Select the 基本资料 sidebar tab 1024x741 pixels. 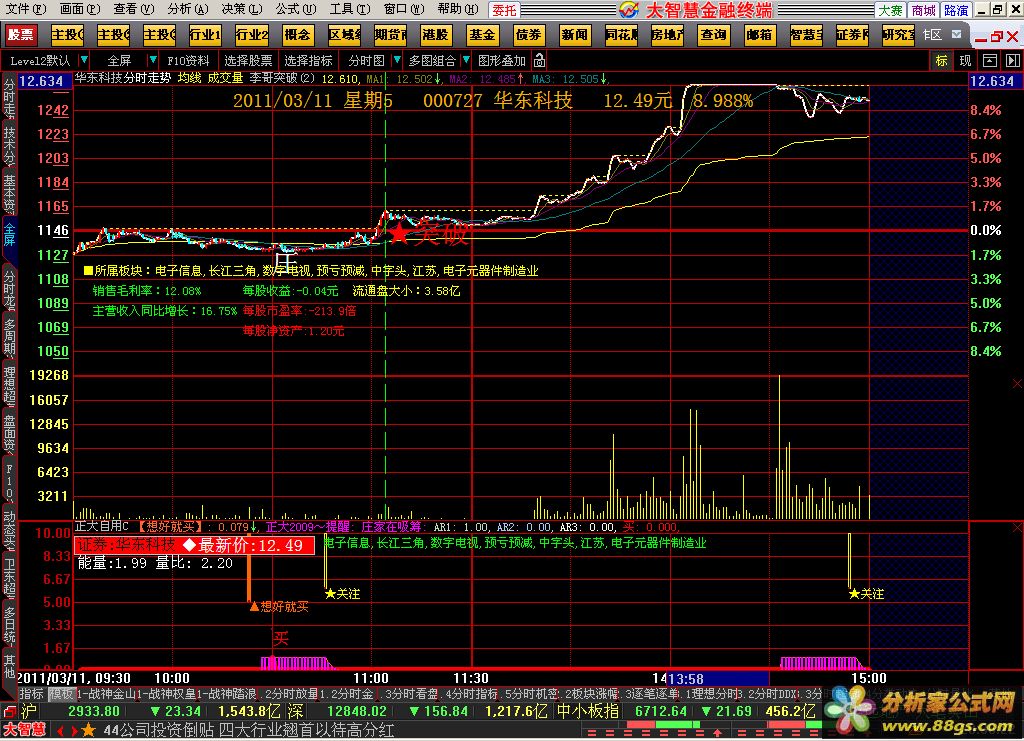9,194
